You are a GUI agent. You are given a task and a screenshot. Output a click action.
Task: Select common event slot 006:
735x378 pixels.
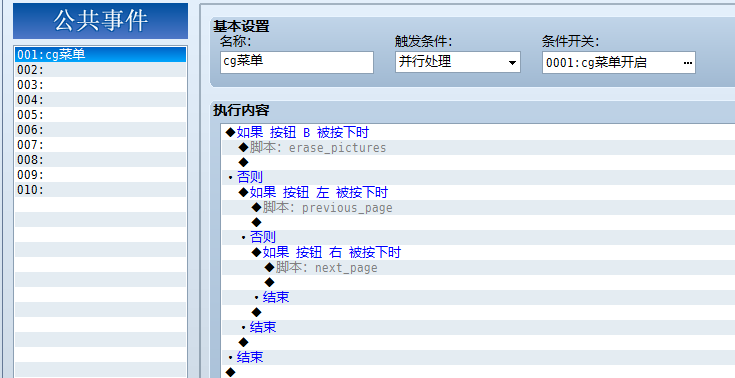[100, 129]
